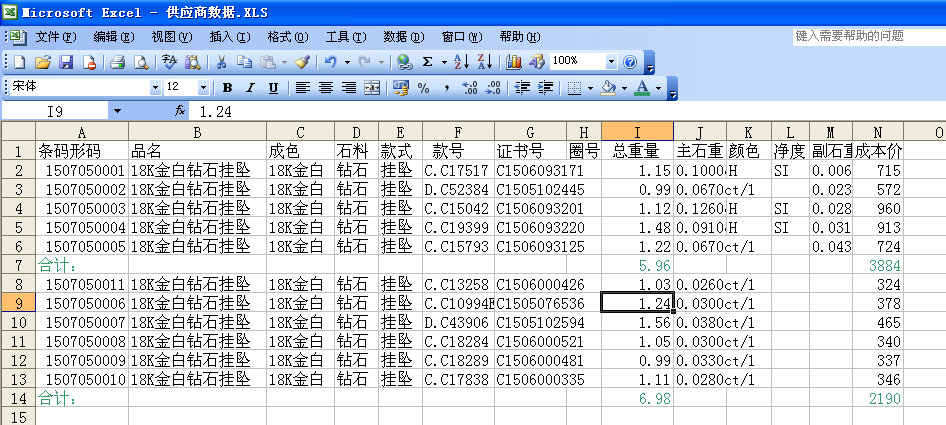The image size is (946, 425).
Task: Click the Merge and Center icon
Action: click(372, 88)
